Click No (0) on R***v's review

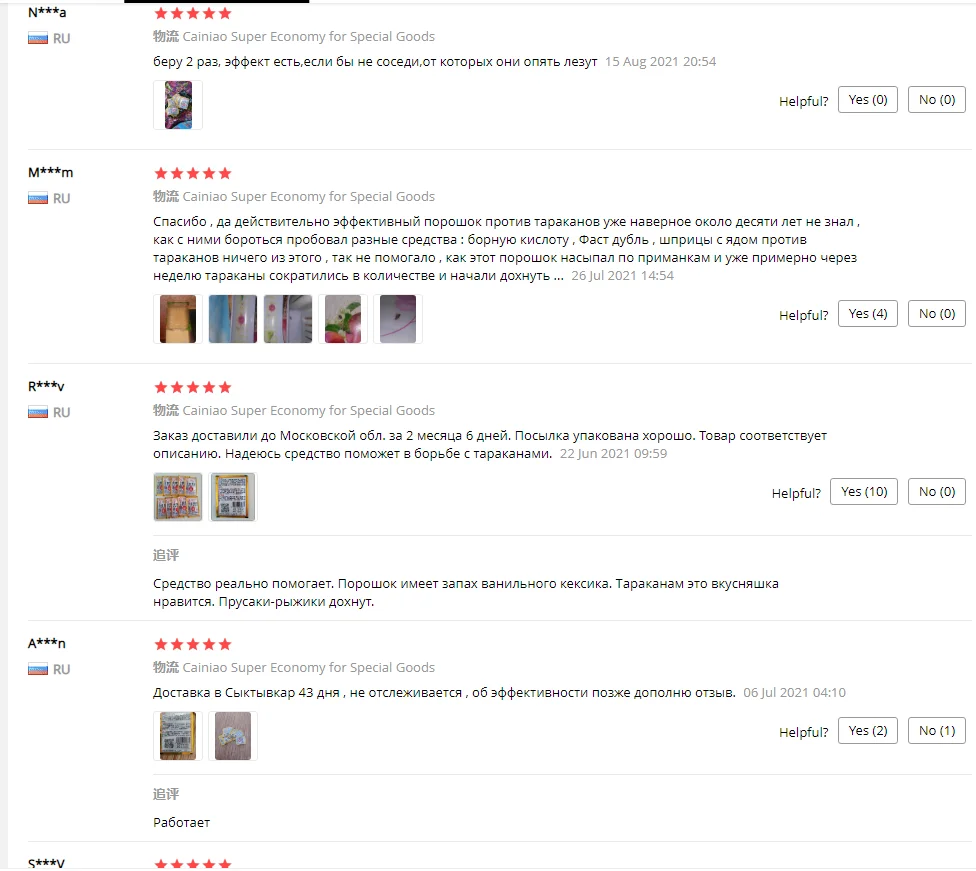point(936,491)
